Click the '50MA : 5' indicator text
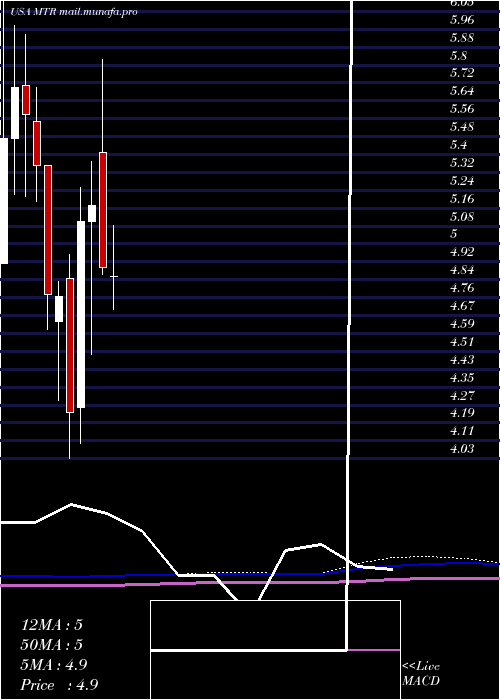 tap(52, 645)
